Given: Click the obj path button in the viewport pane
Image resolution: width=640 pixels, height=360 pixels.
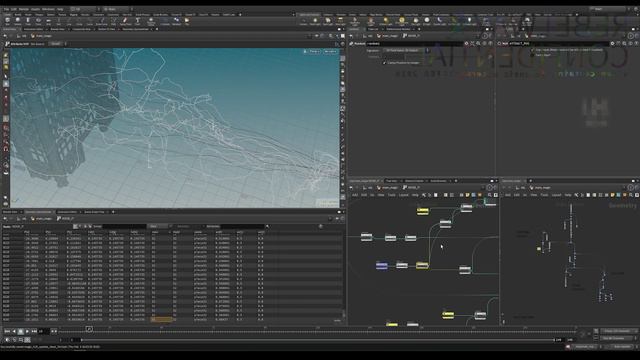Looking at the screenshot, I should 22,36.
